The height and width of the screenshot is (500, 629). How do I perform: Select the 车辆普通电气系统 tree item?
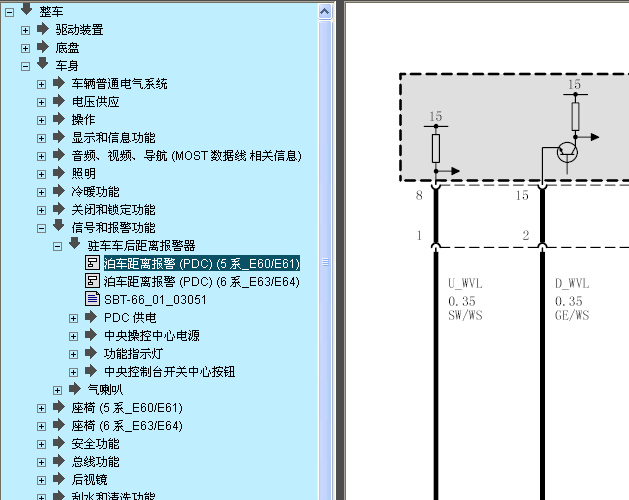pos(120,84)
